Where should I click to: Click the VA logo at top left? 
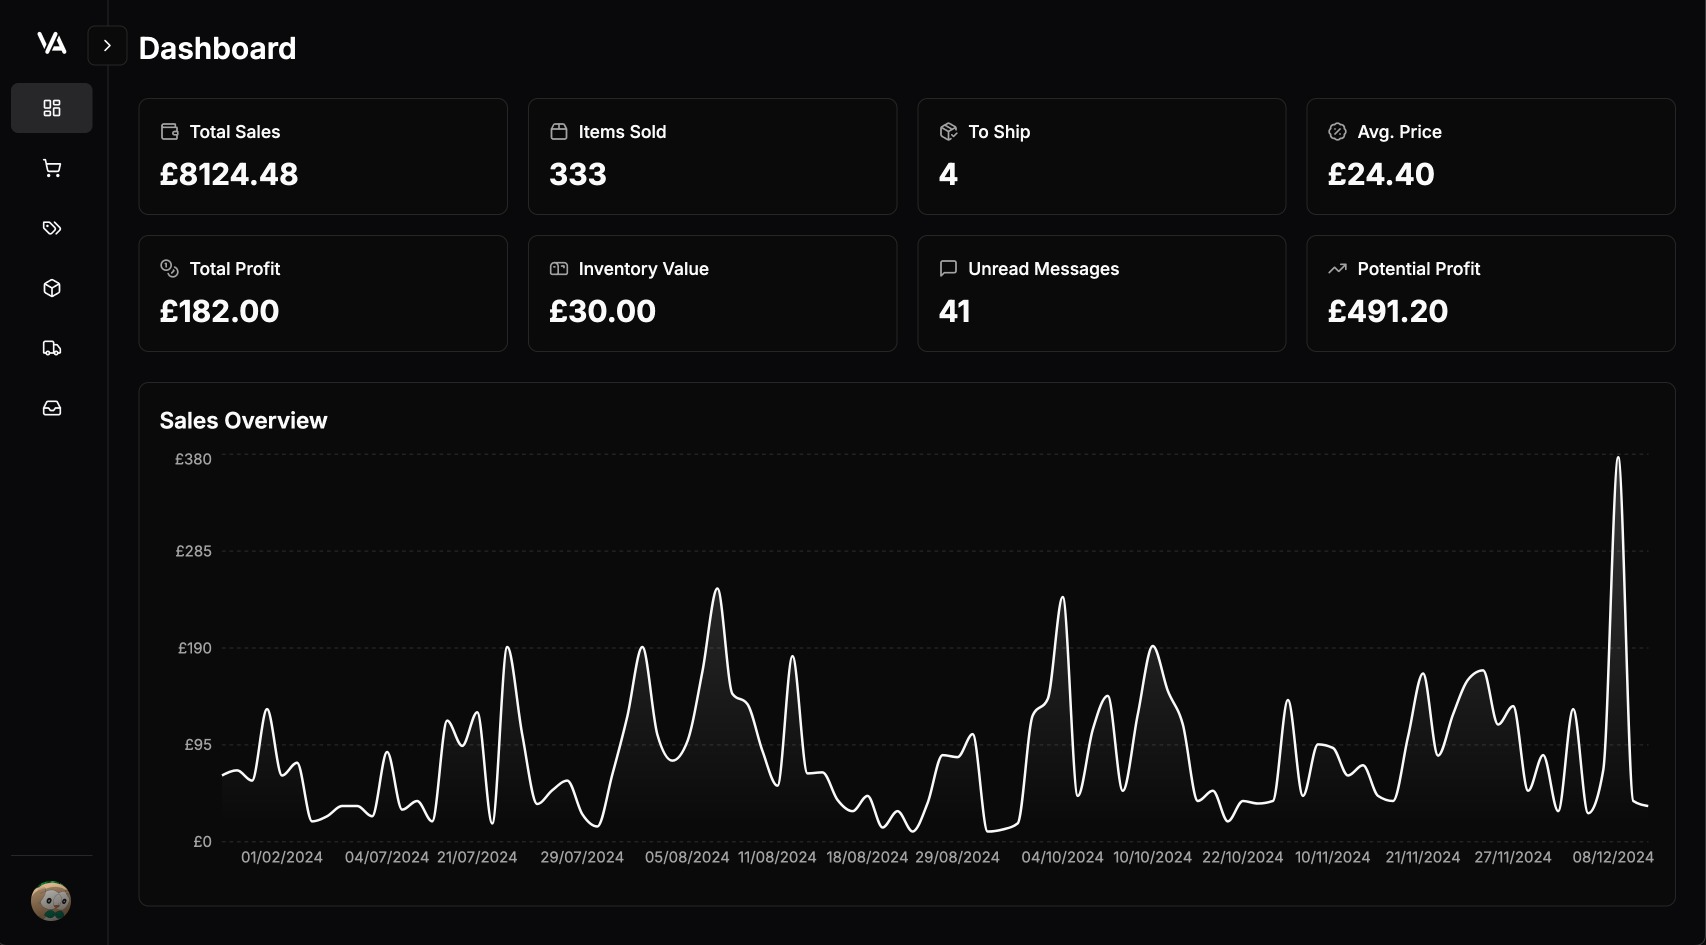(x=52, y=43)
